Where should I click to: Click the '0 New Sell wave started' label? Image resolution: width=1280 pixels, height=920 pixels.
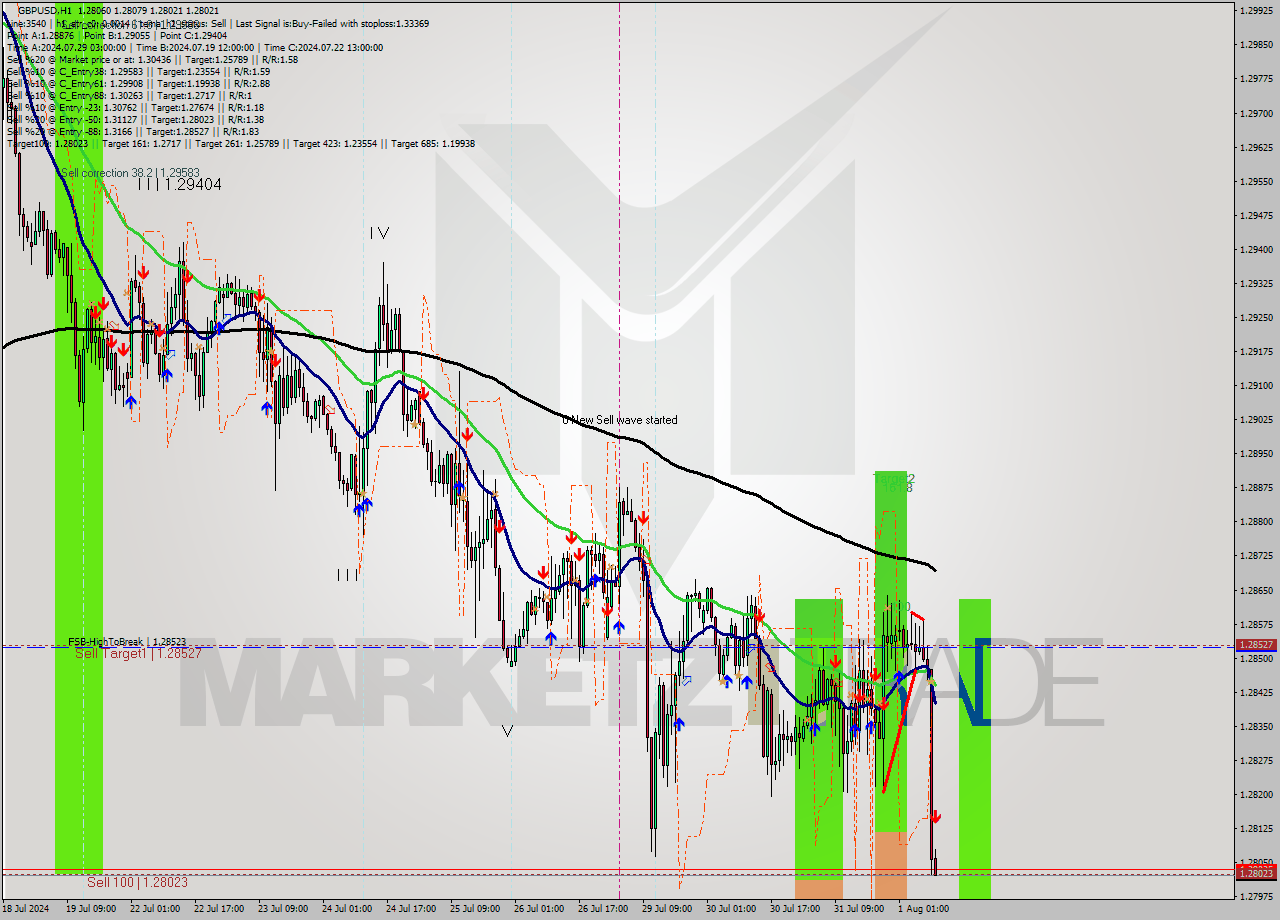coord(619,420)
